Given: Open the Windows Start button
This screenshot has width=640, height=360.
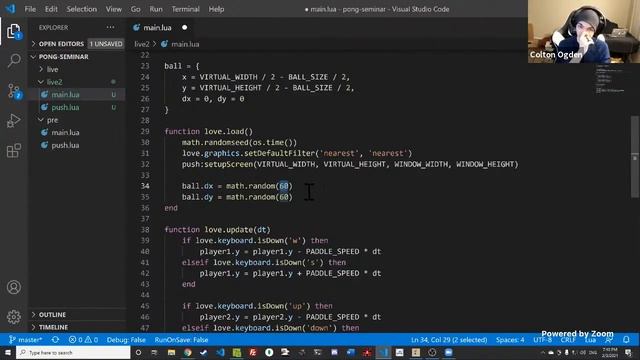Looking at the screenshot, I should pyautogui.click(x=8, y=352).
